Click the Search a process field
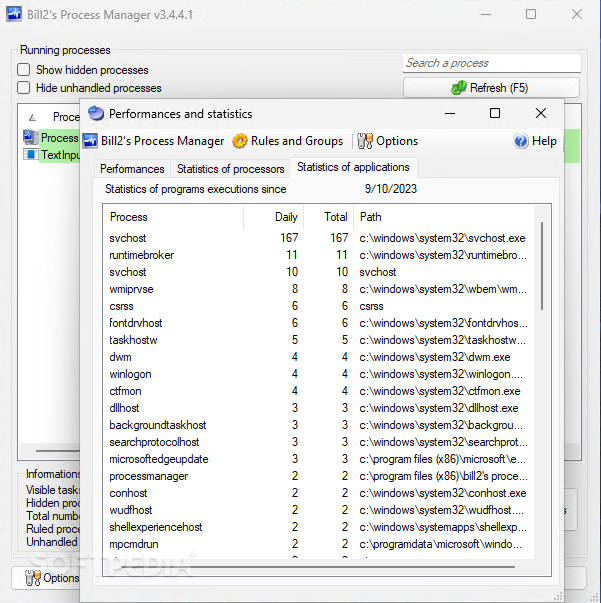 pos(491,63)
